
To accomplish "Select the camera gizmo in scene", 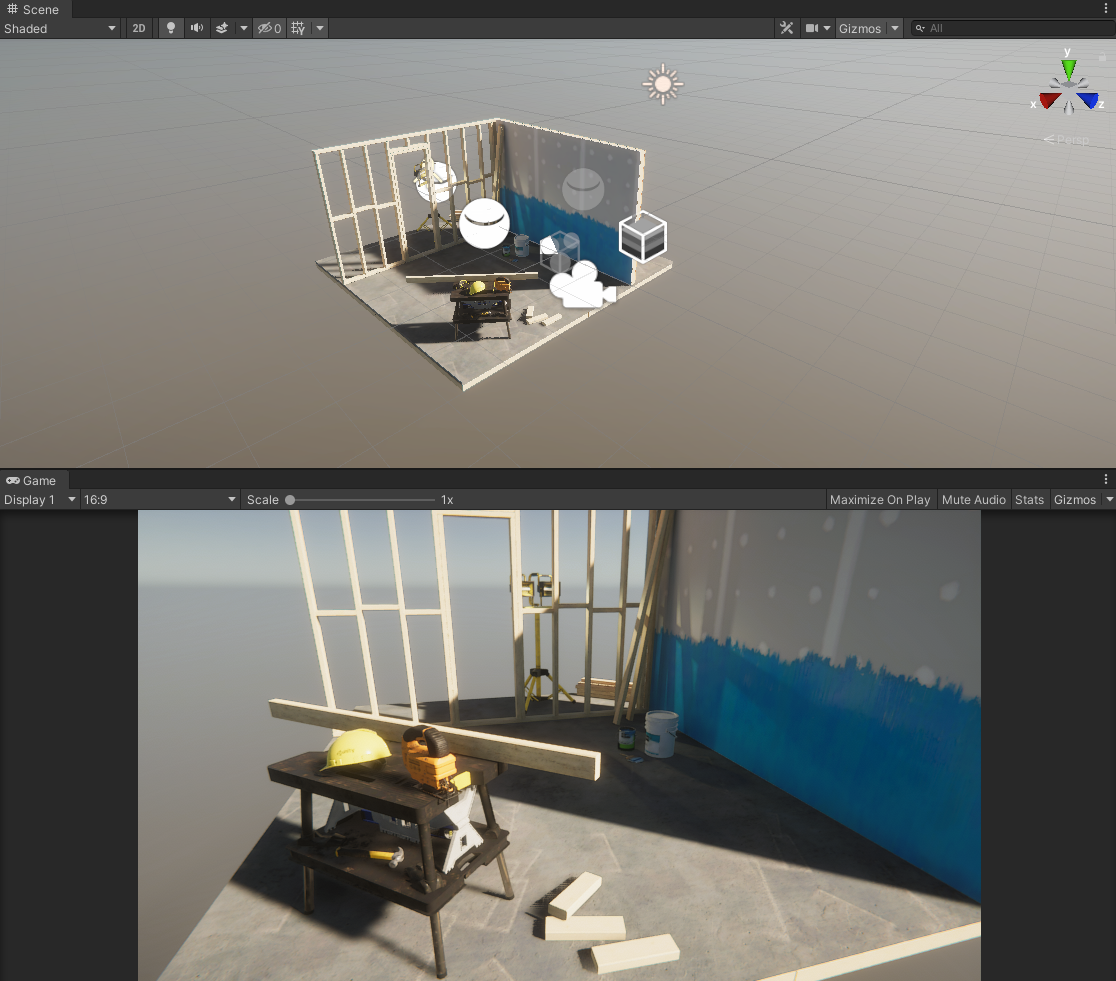I will [x=582, y=285].
